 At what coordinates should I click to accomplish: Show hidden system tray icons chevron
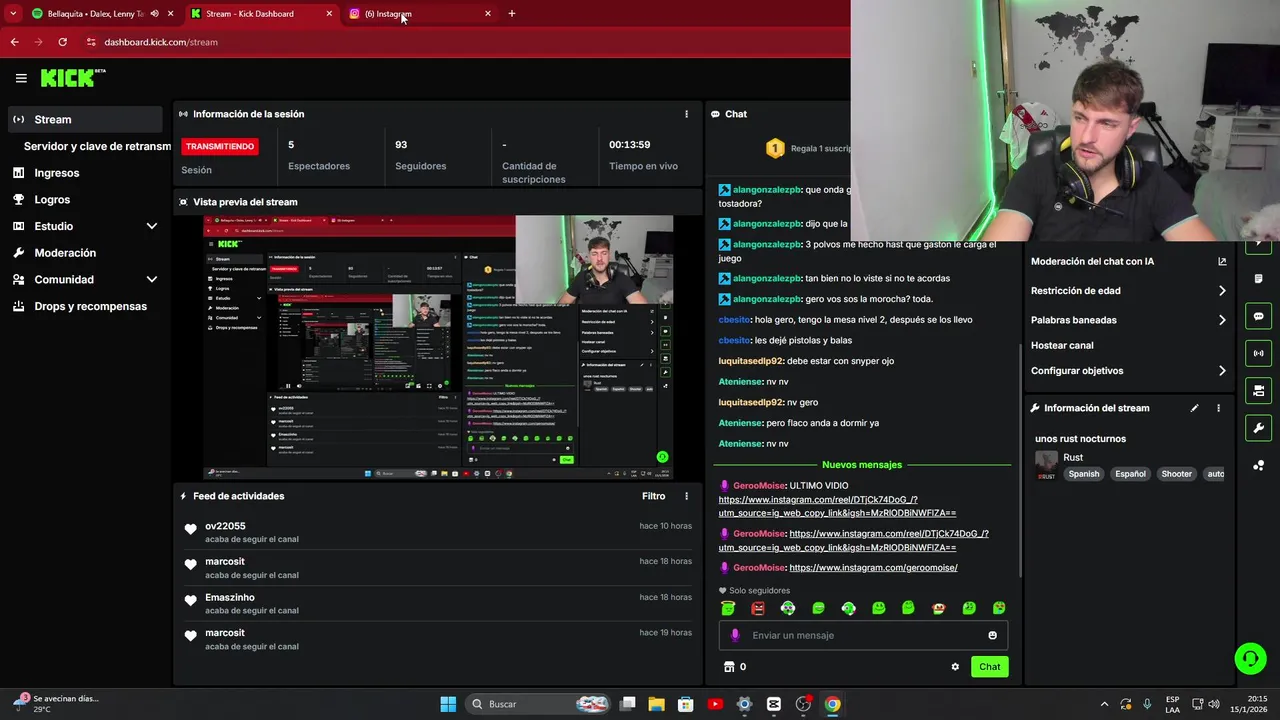(x=1104, y=704)
